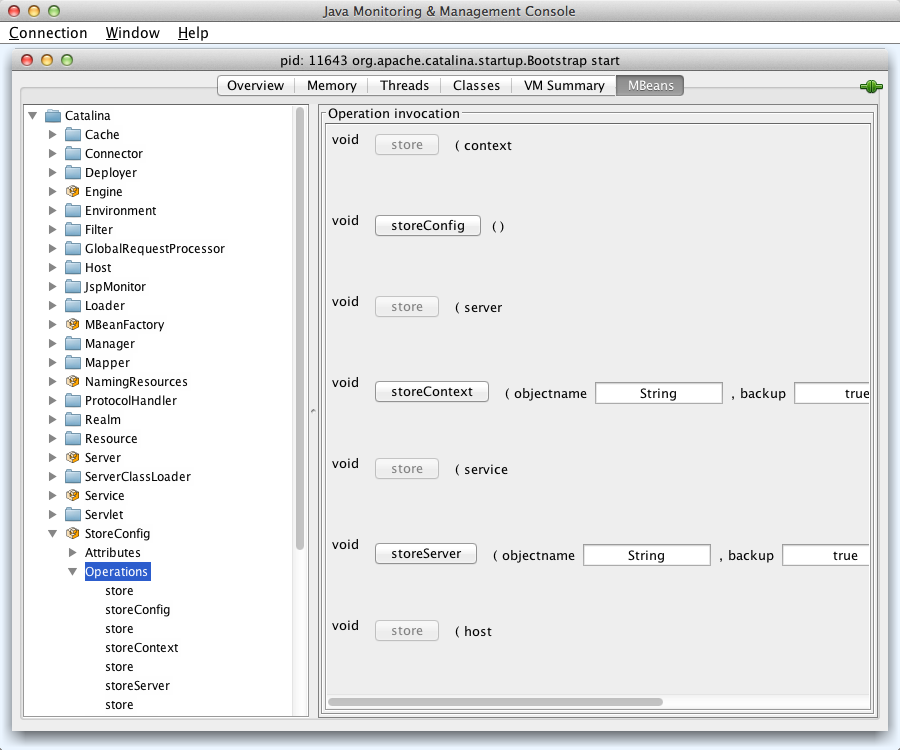Viewport: 900px width, 750px height.
Task: Click the JspMonitor folder icon
Action: coord(73,286)
